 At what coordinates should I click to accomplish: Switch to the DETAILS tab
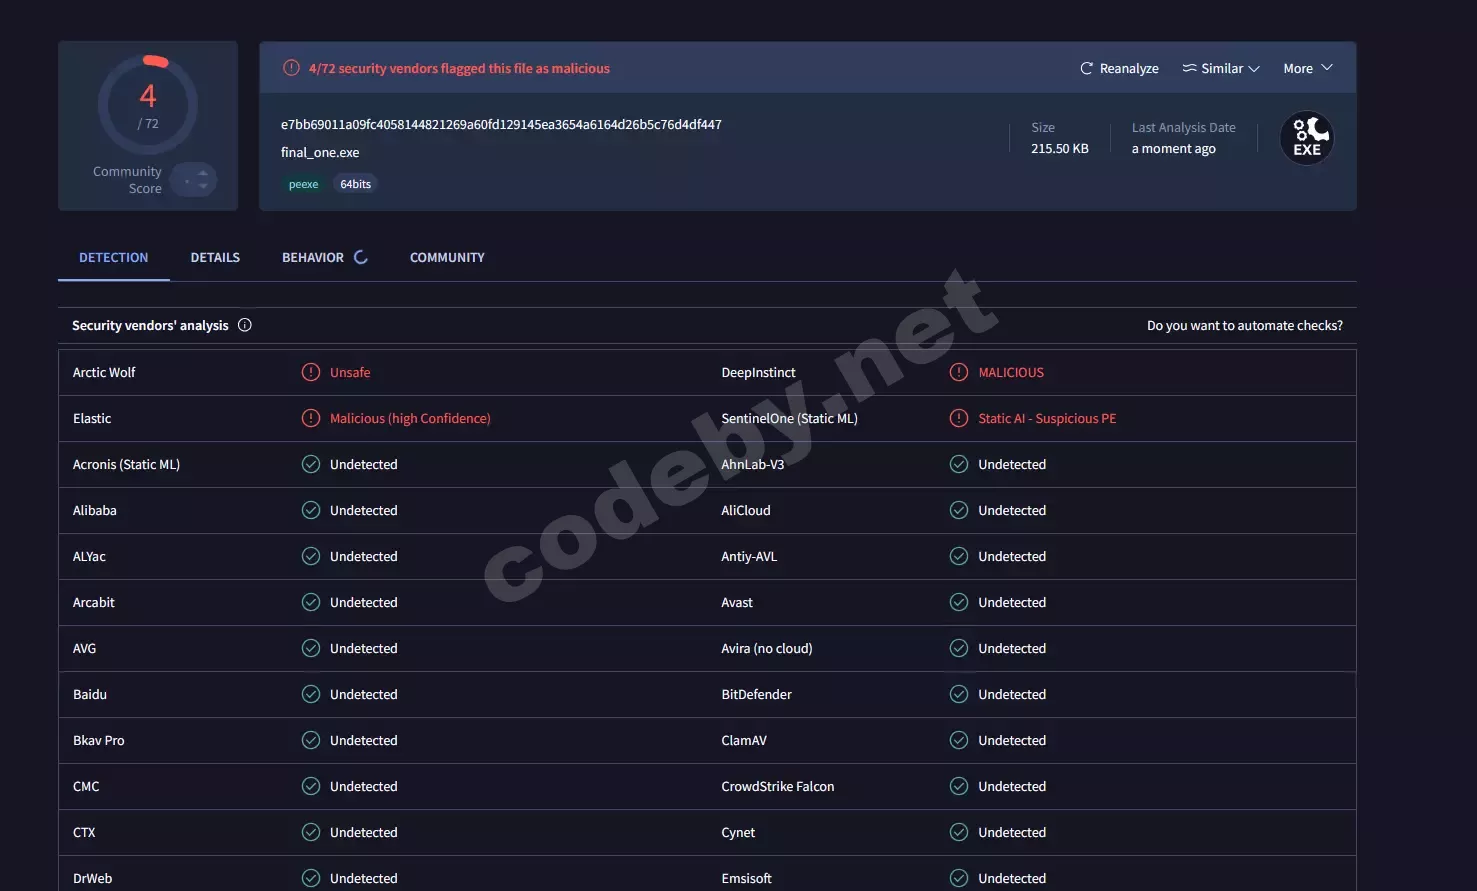click(x=215, y=258)
